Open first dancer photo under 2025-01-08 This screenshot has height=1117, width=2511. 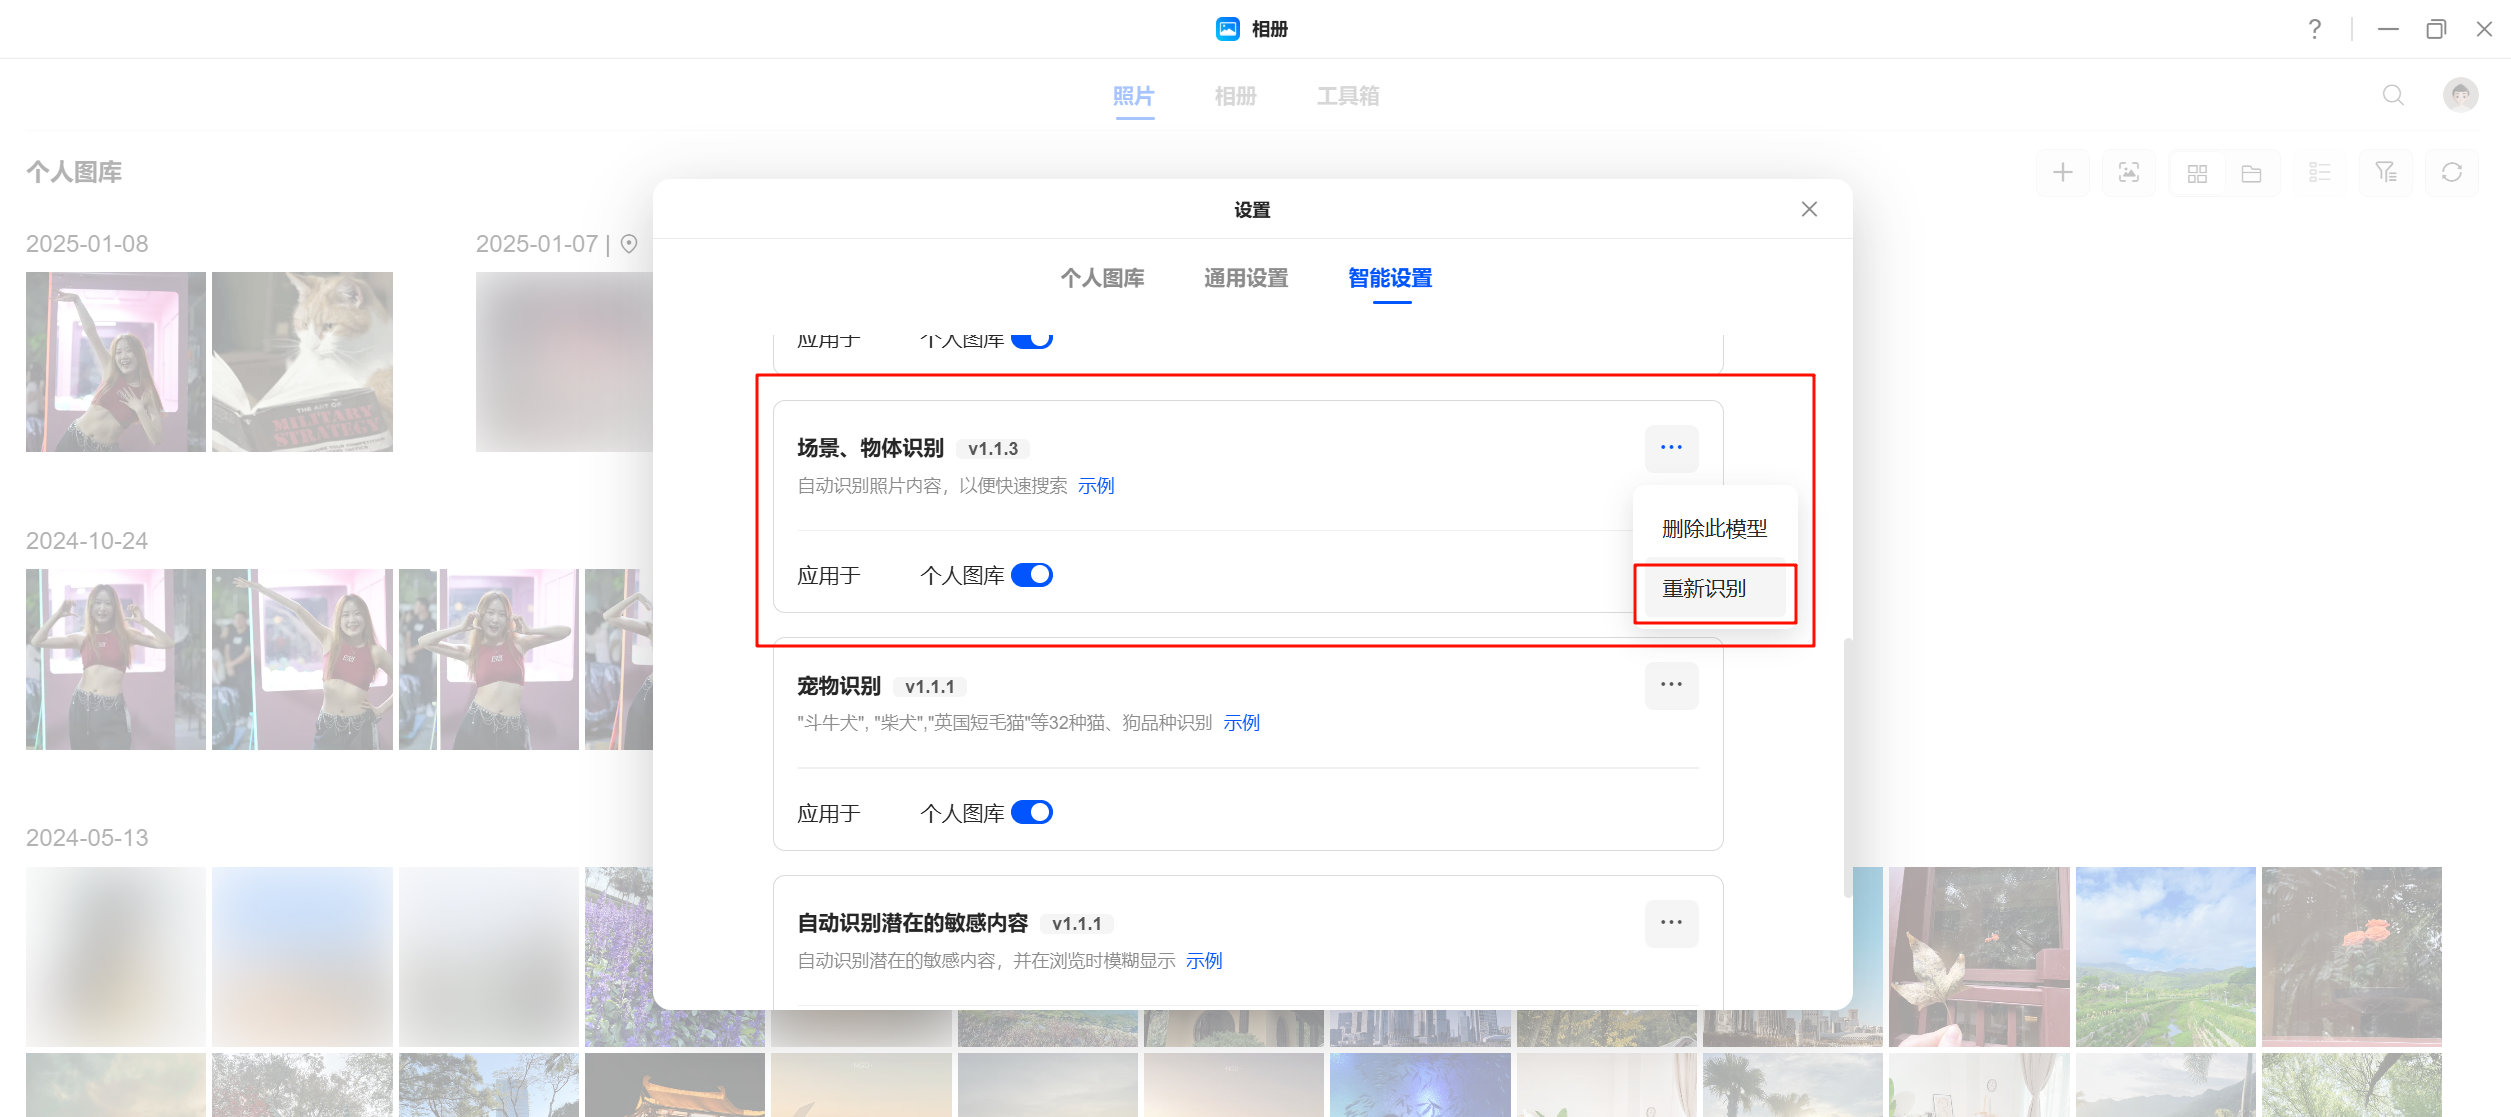pos(116,362)
